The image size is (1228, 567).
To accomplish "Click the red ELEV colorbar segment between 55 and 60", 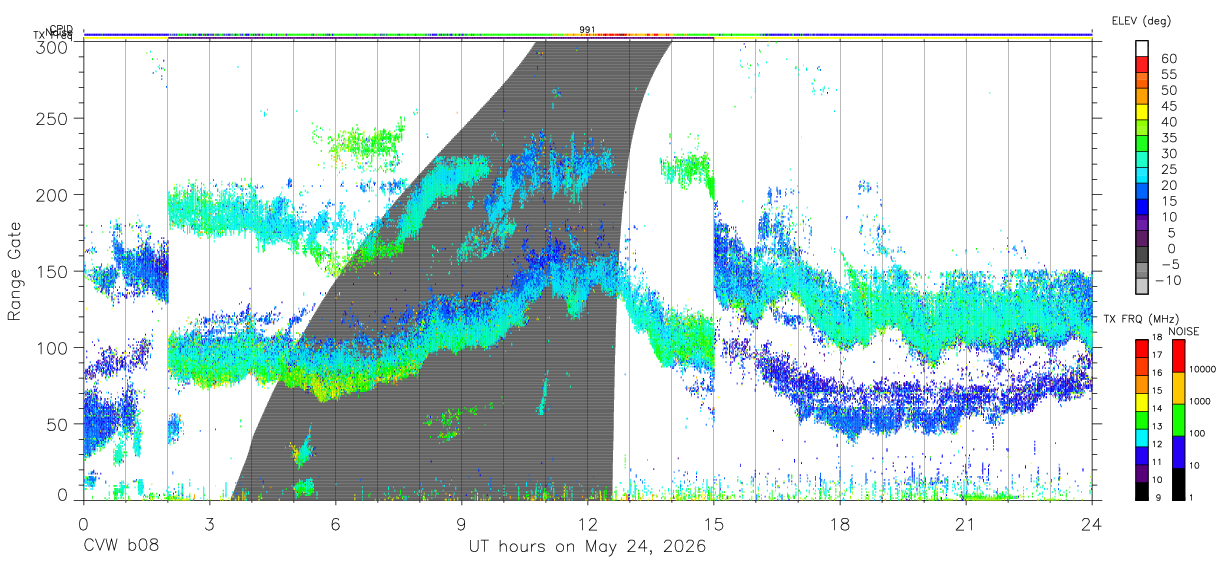I will point(1143,65).
